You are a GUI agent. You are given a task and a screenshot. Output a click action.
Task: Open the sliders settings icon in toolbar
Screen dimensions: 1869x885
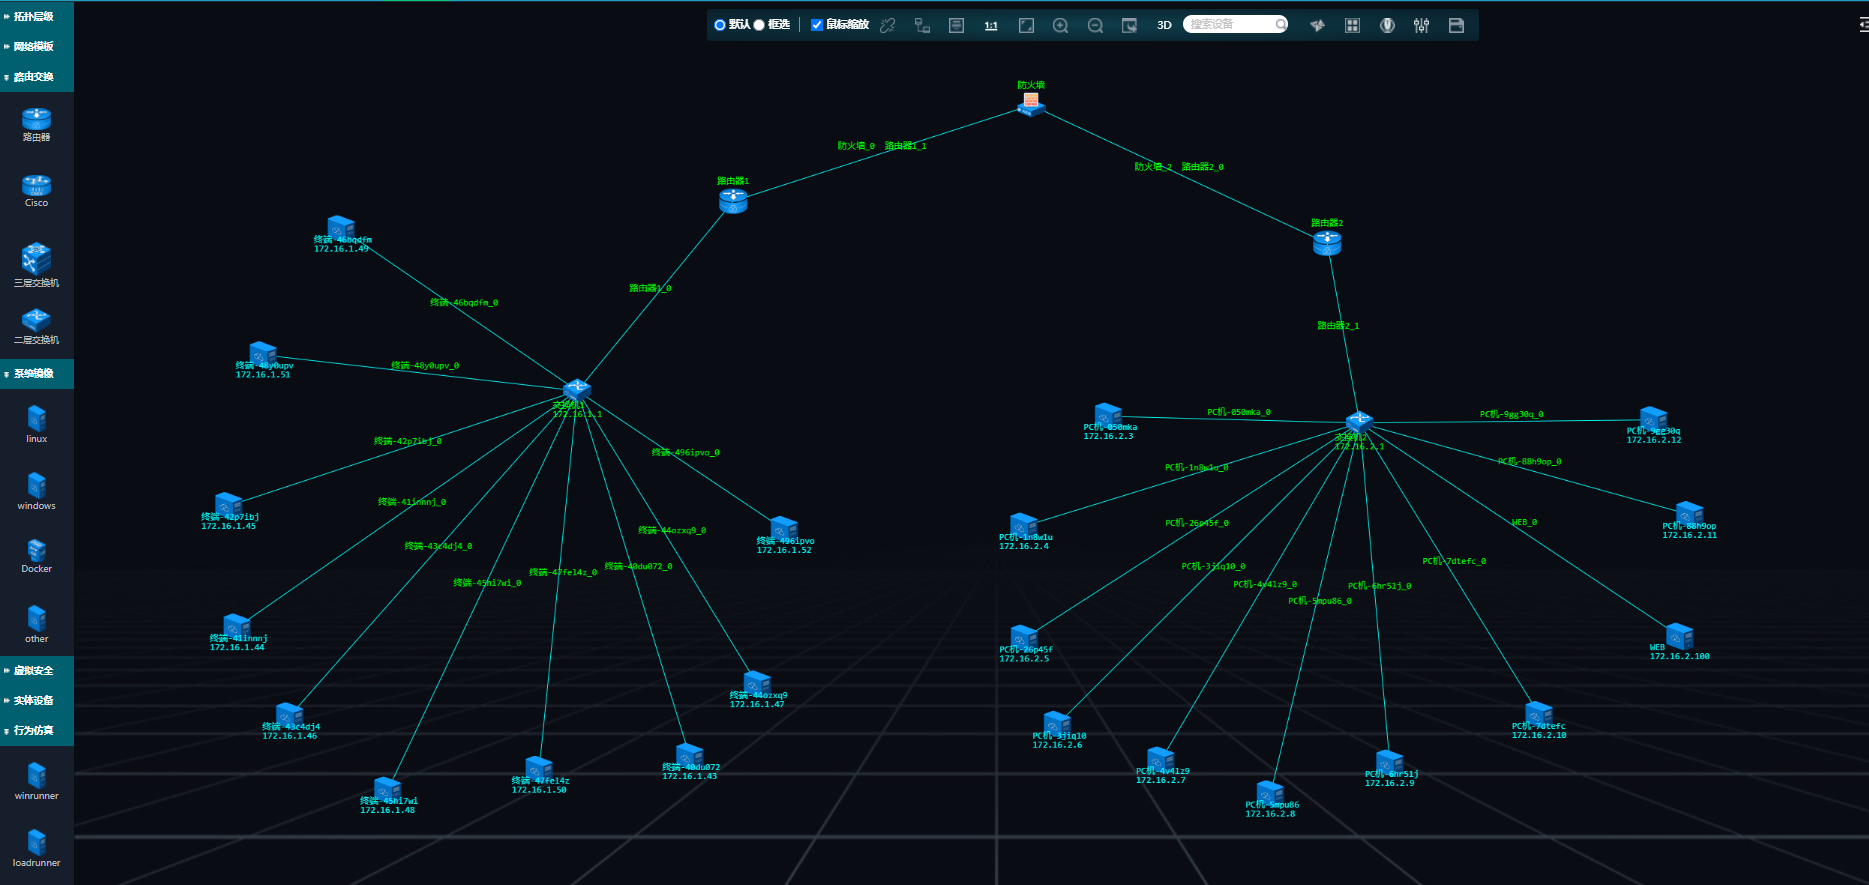[1421, 25]
